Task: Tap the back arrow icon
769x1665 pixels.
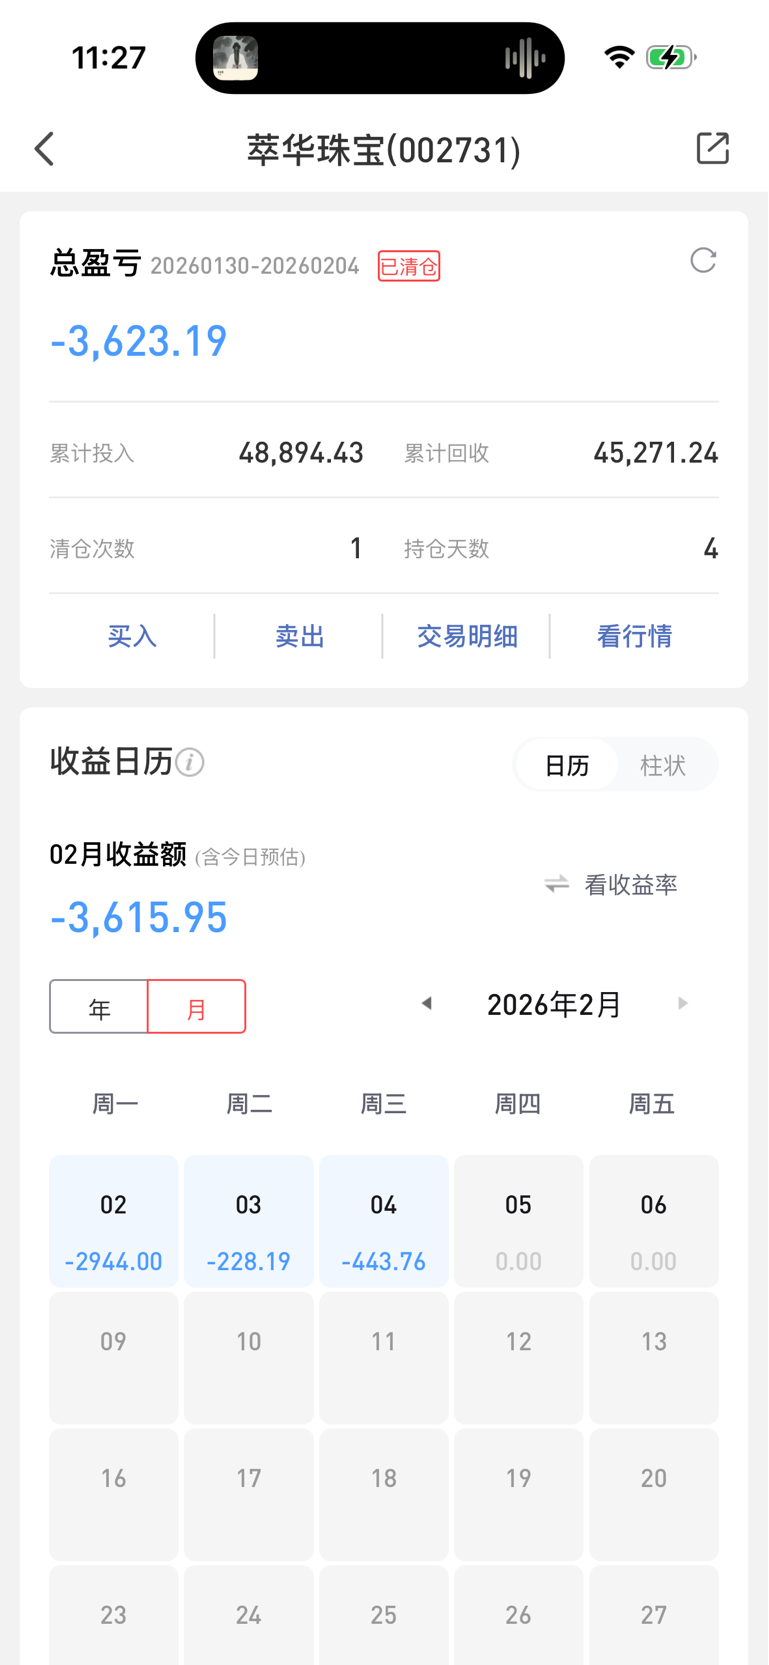Action: 44,149
